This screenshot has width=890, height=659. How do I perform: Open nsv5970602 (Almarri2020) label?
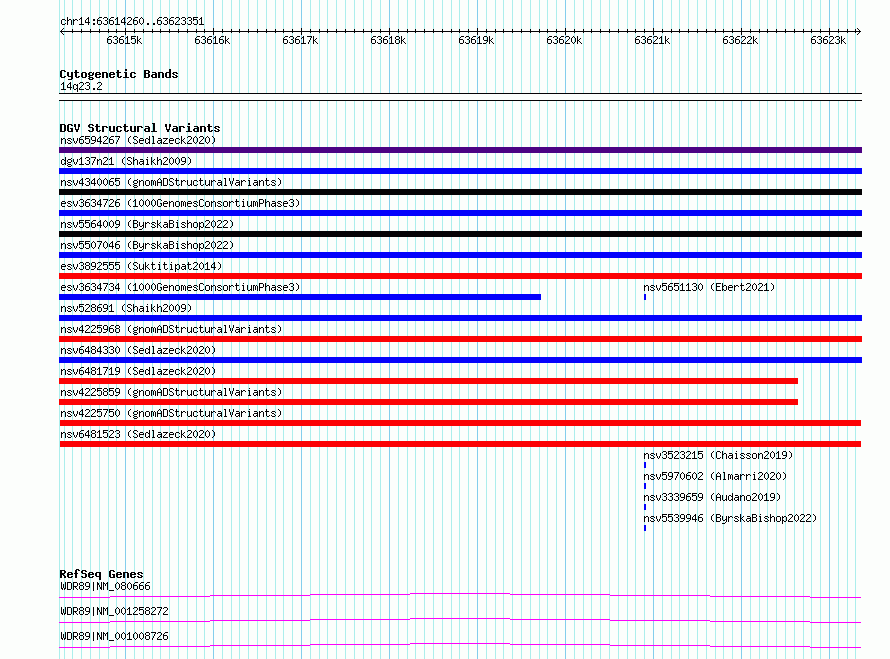coord(715,476)
